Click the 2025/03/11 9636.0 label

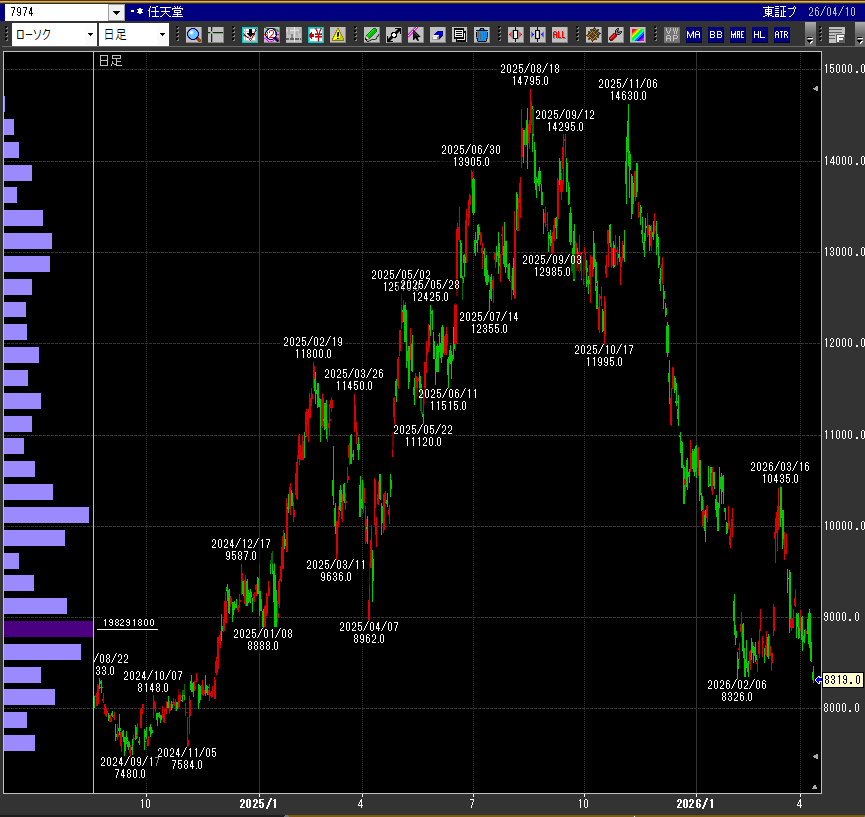point(336,571)
